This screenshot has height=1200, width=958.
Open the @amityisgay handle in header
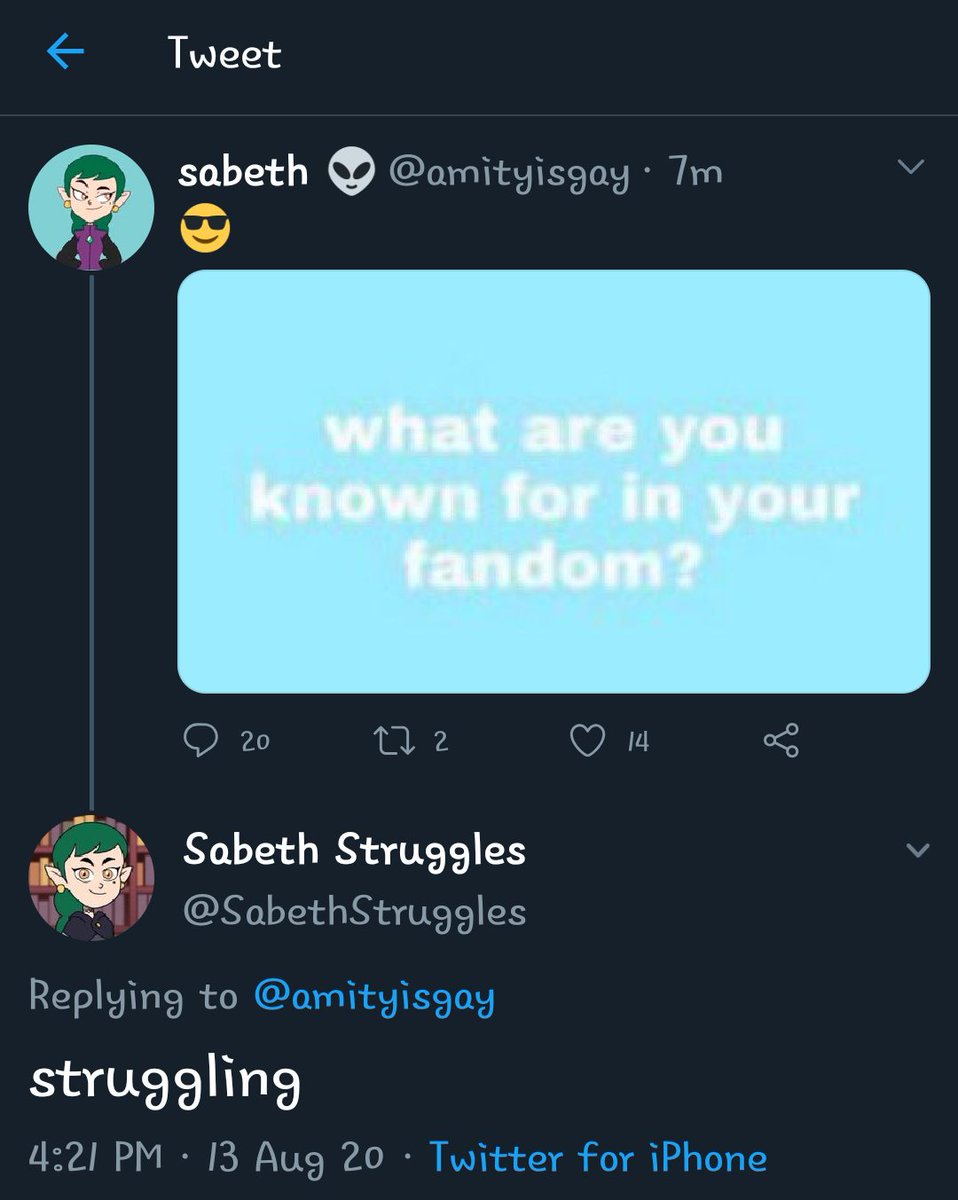pyautogui.click(x=509, y=175)
